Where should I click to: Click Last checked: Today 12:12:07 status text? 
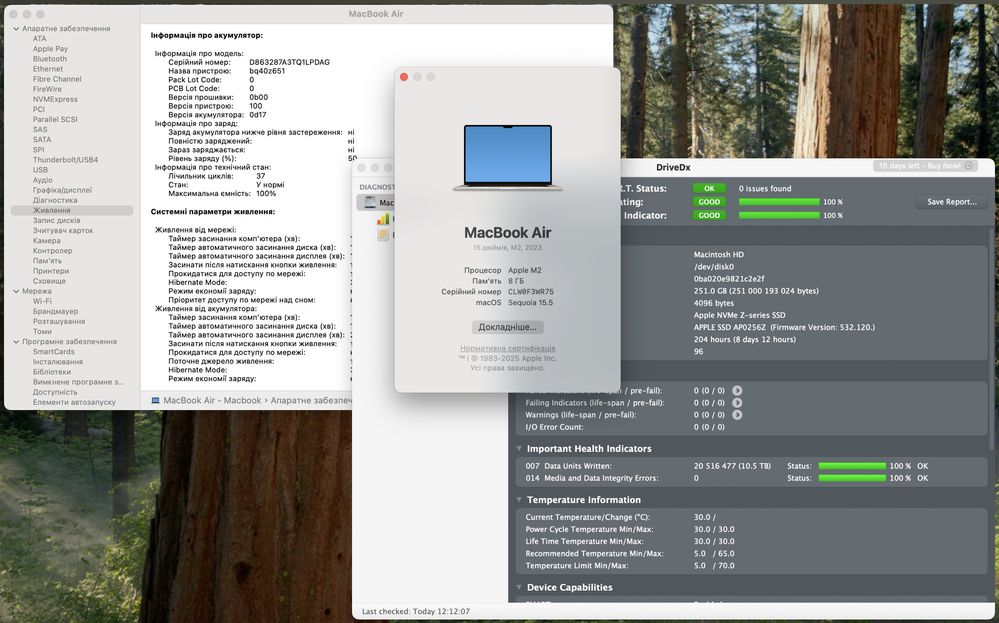tap(415, 612)
